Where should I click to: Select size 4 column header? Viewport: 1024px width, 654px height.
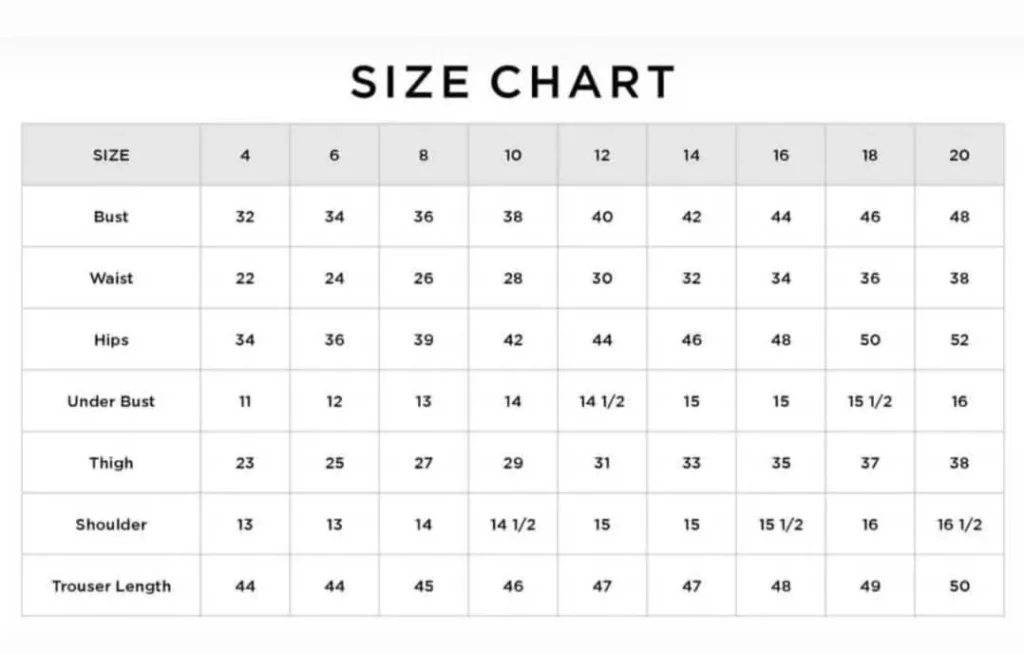pyautogui.click(x=245, y=155)
